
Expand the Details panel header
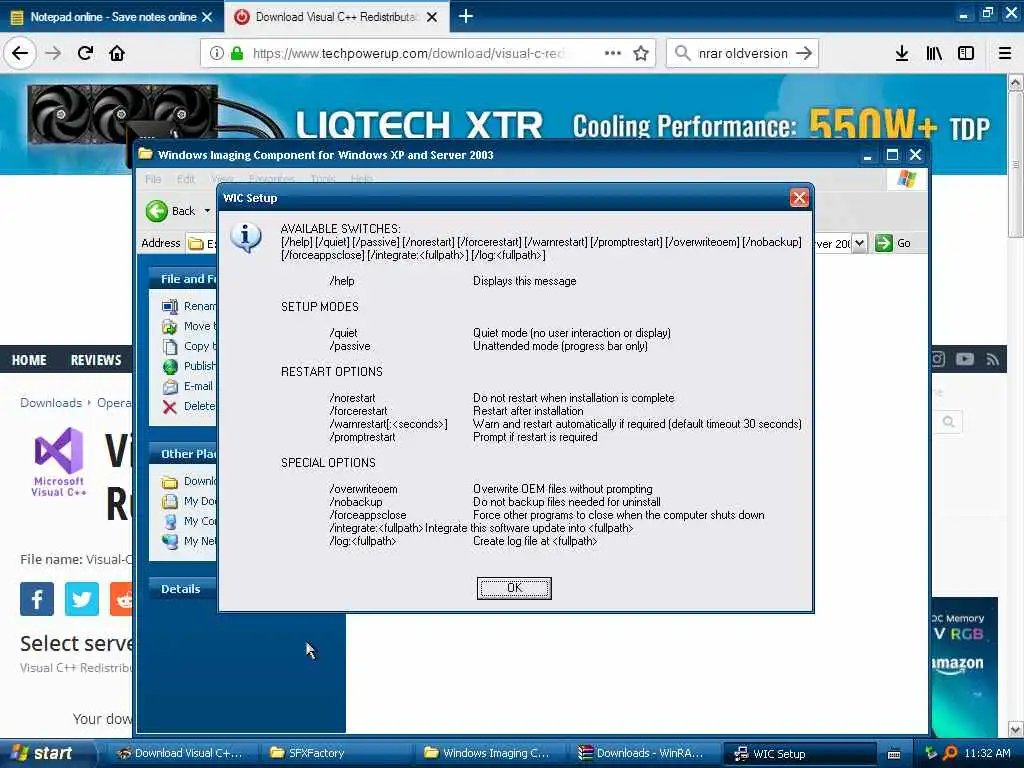184,589
